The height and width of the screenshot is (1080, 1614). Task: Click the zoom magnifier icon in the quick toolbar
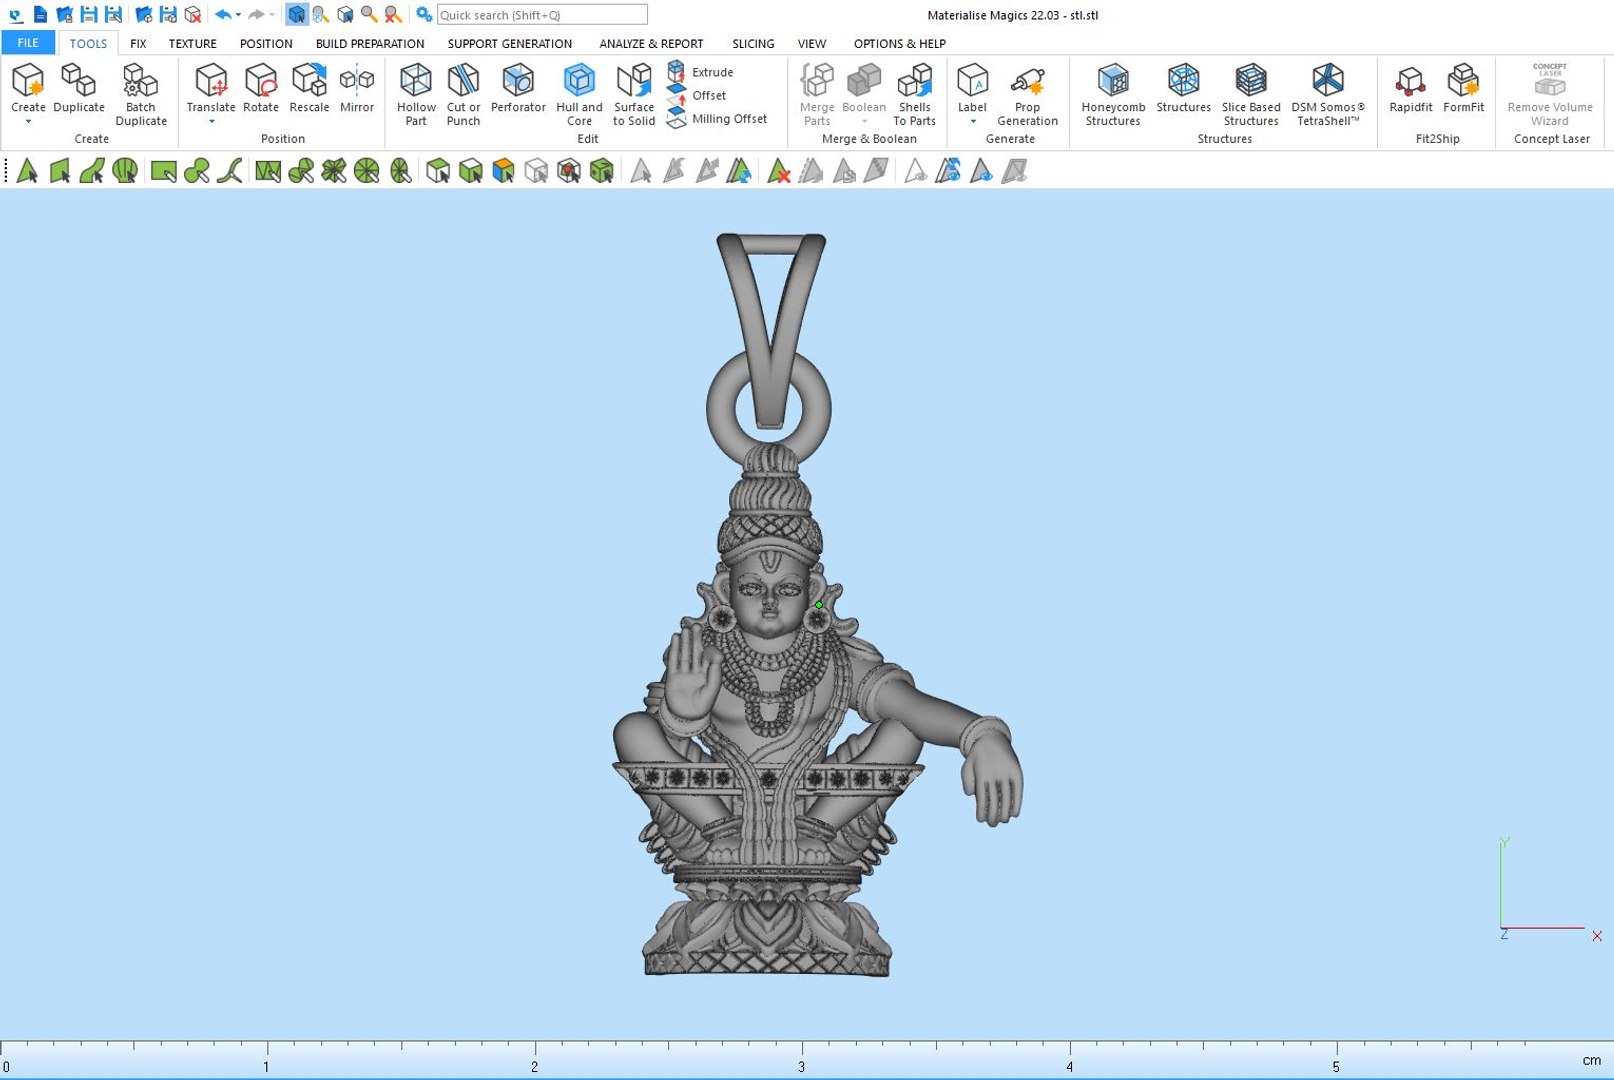pos(369,15)
